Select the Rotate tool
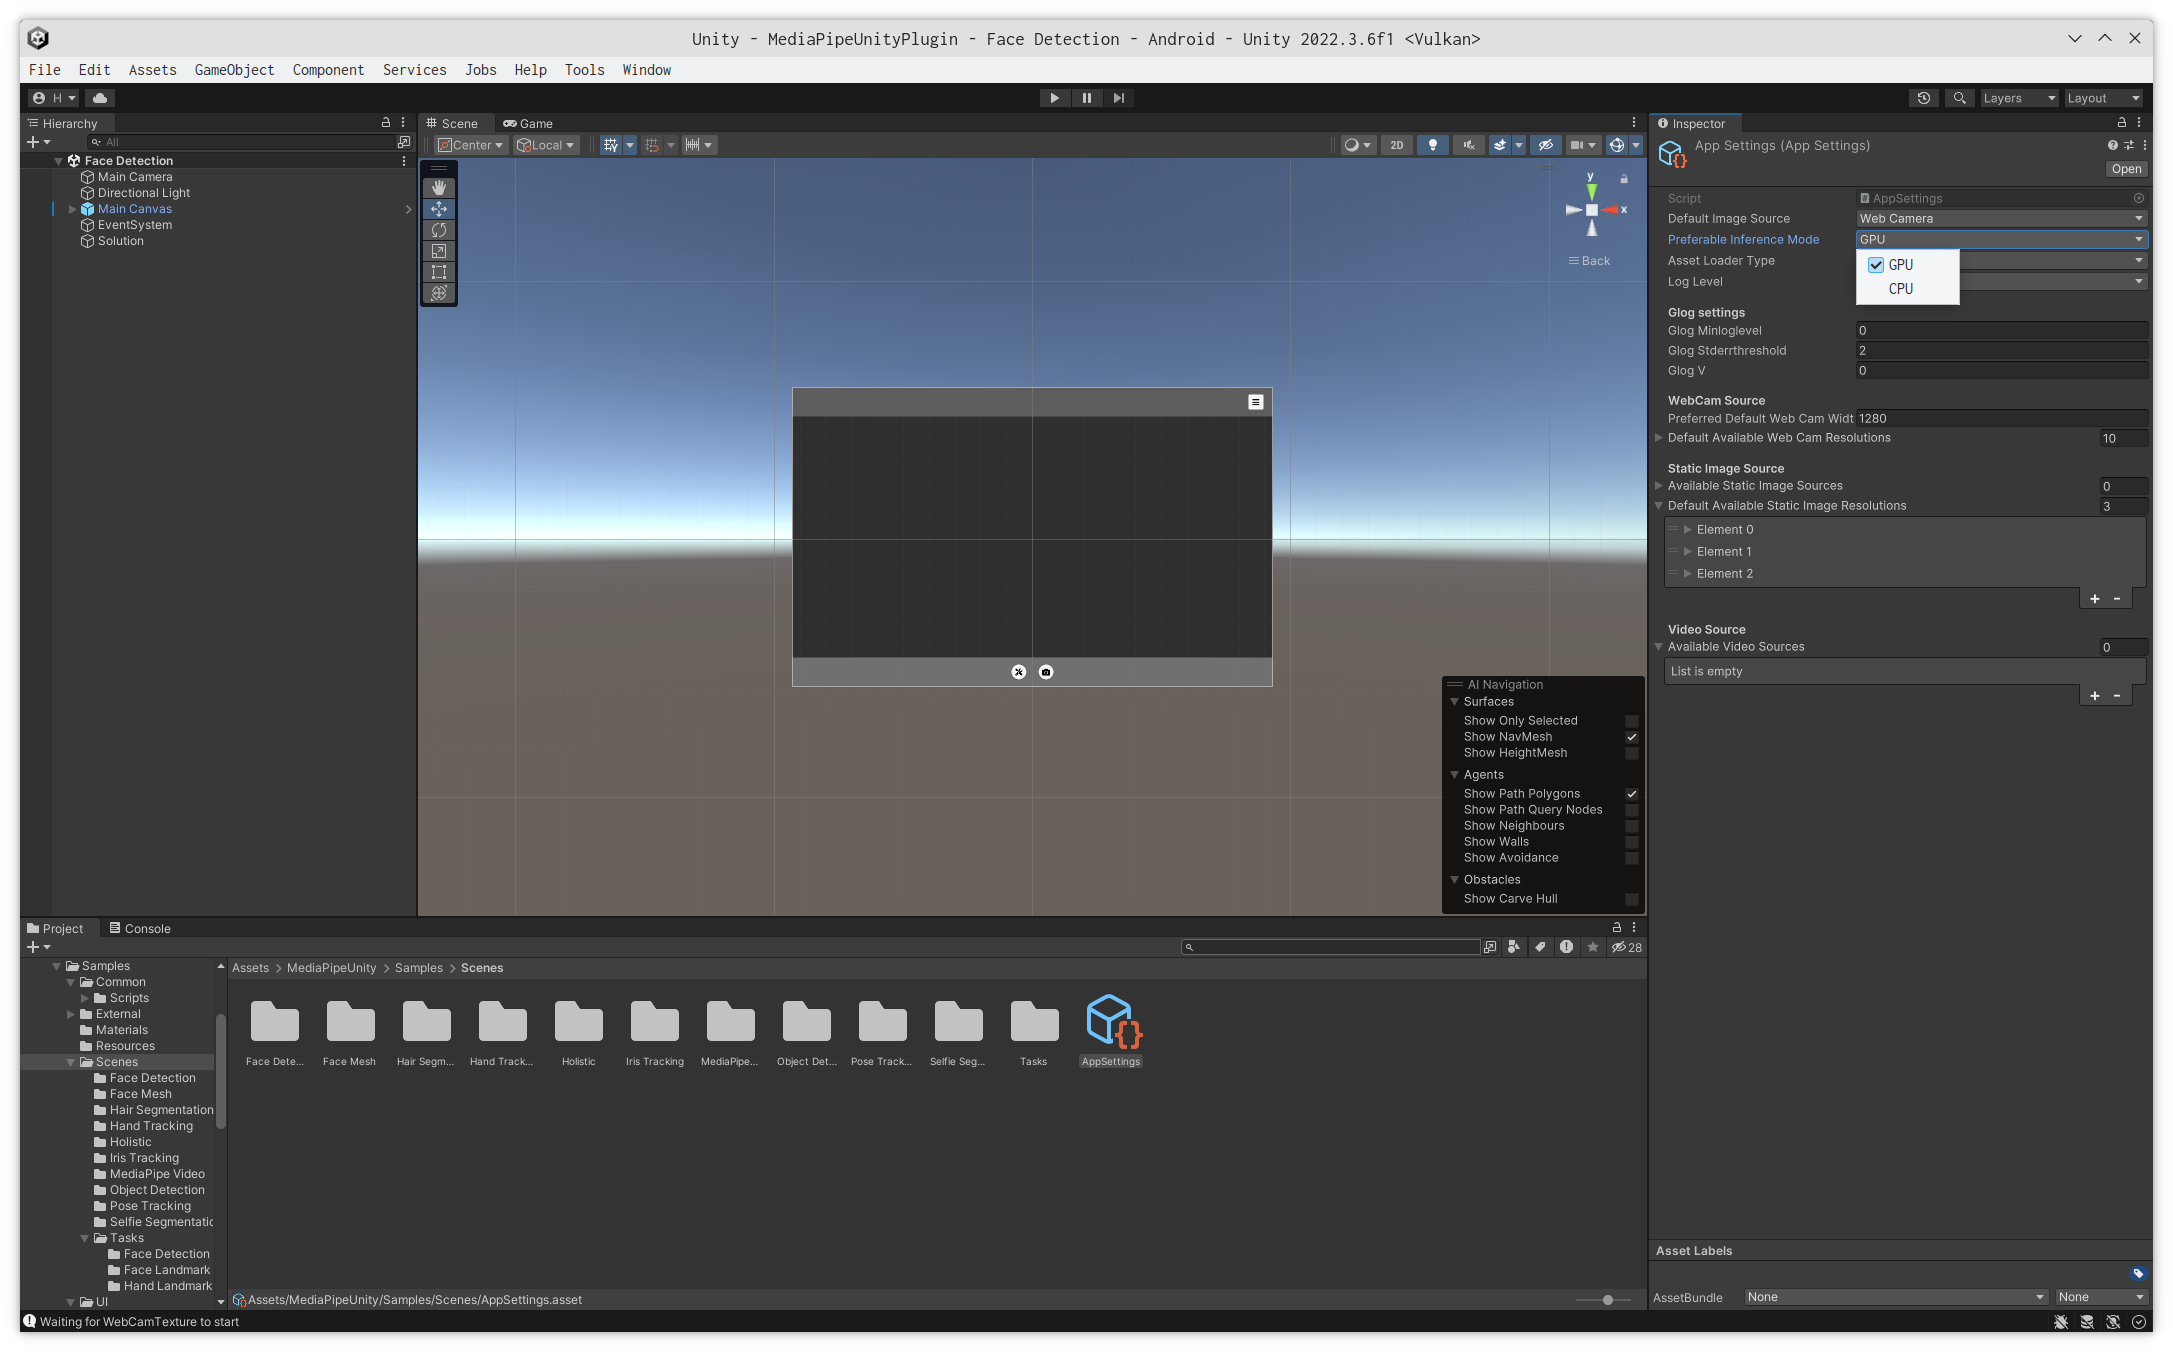Image resolution: width=2173 pixels, height=1352 pixels. (439, 230)
